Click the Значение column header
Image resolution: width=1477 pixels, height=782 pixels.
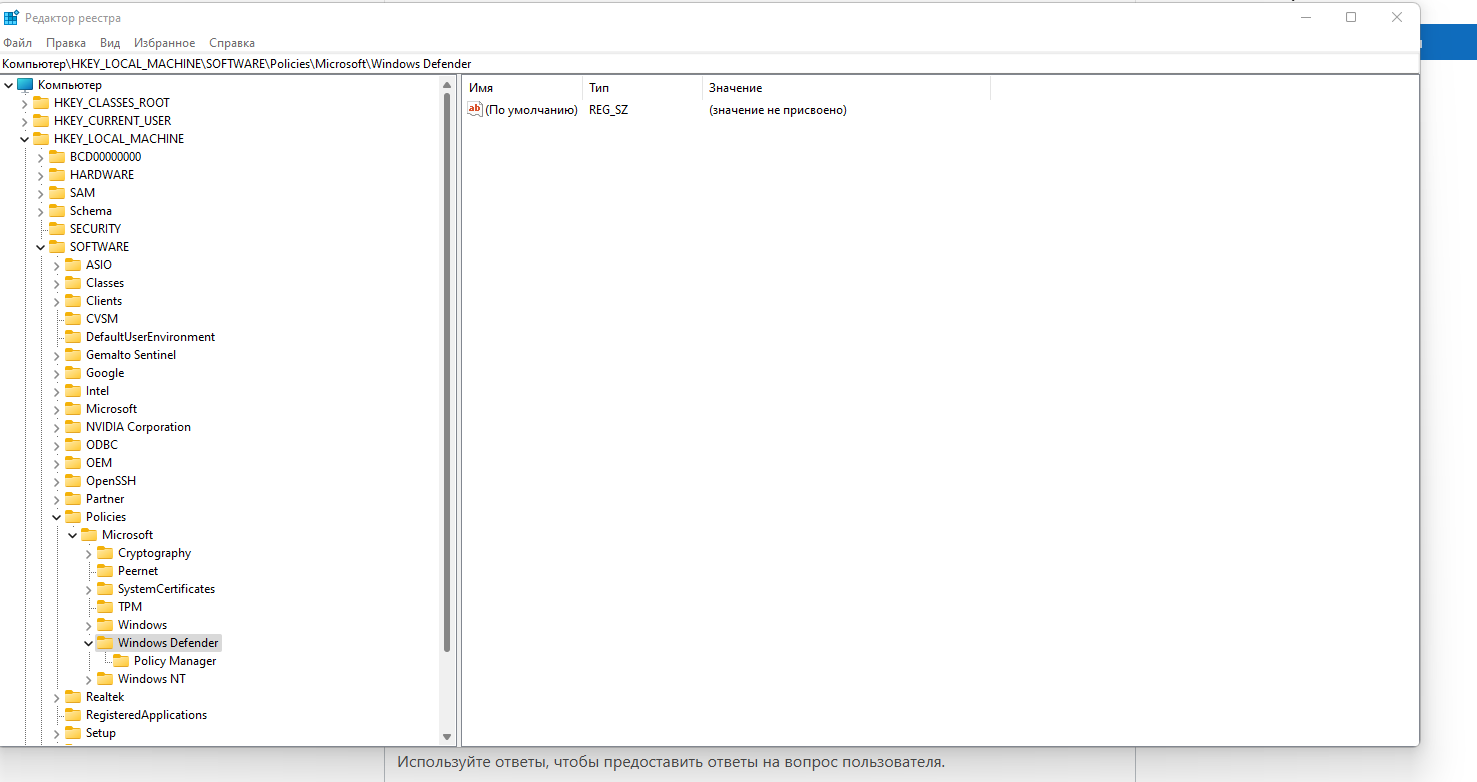(x=846, y=88)
